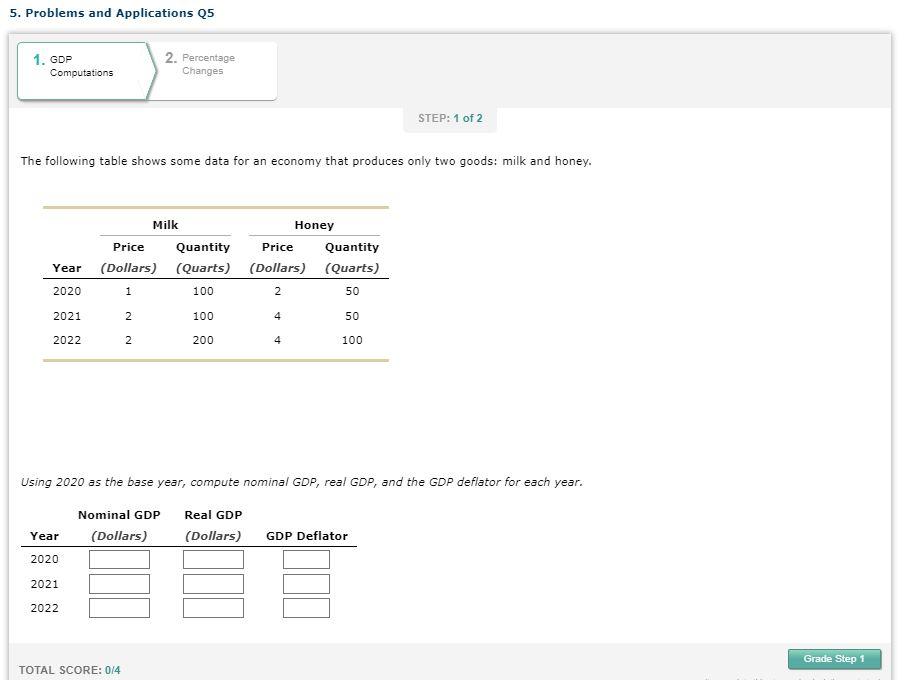The image size is (915, 680).
Task: Click the 2020 GDP Deflator box
Action: click(306, 559)
